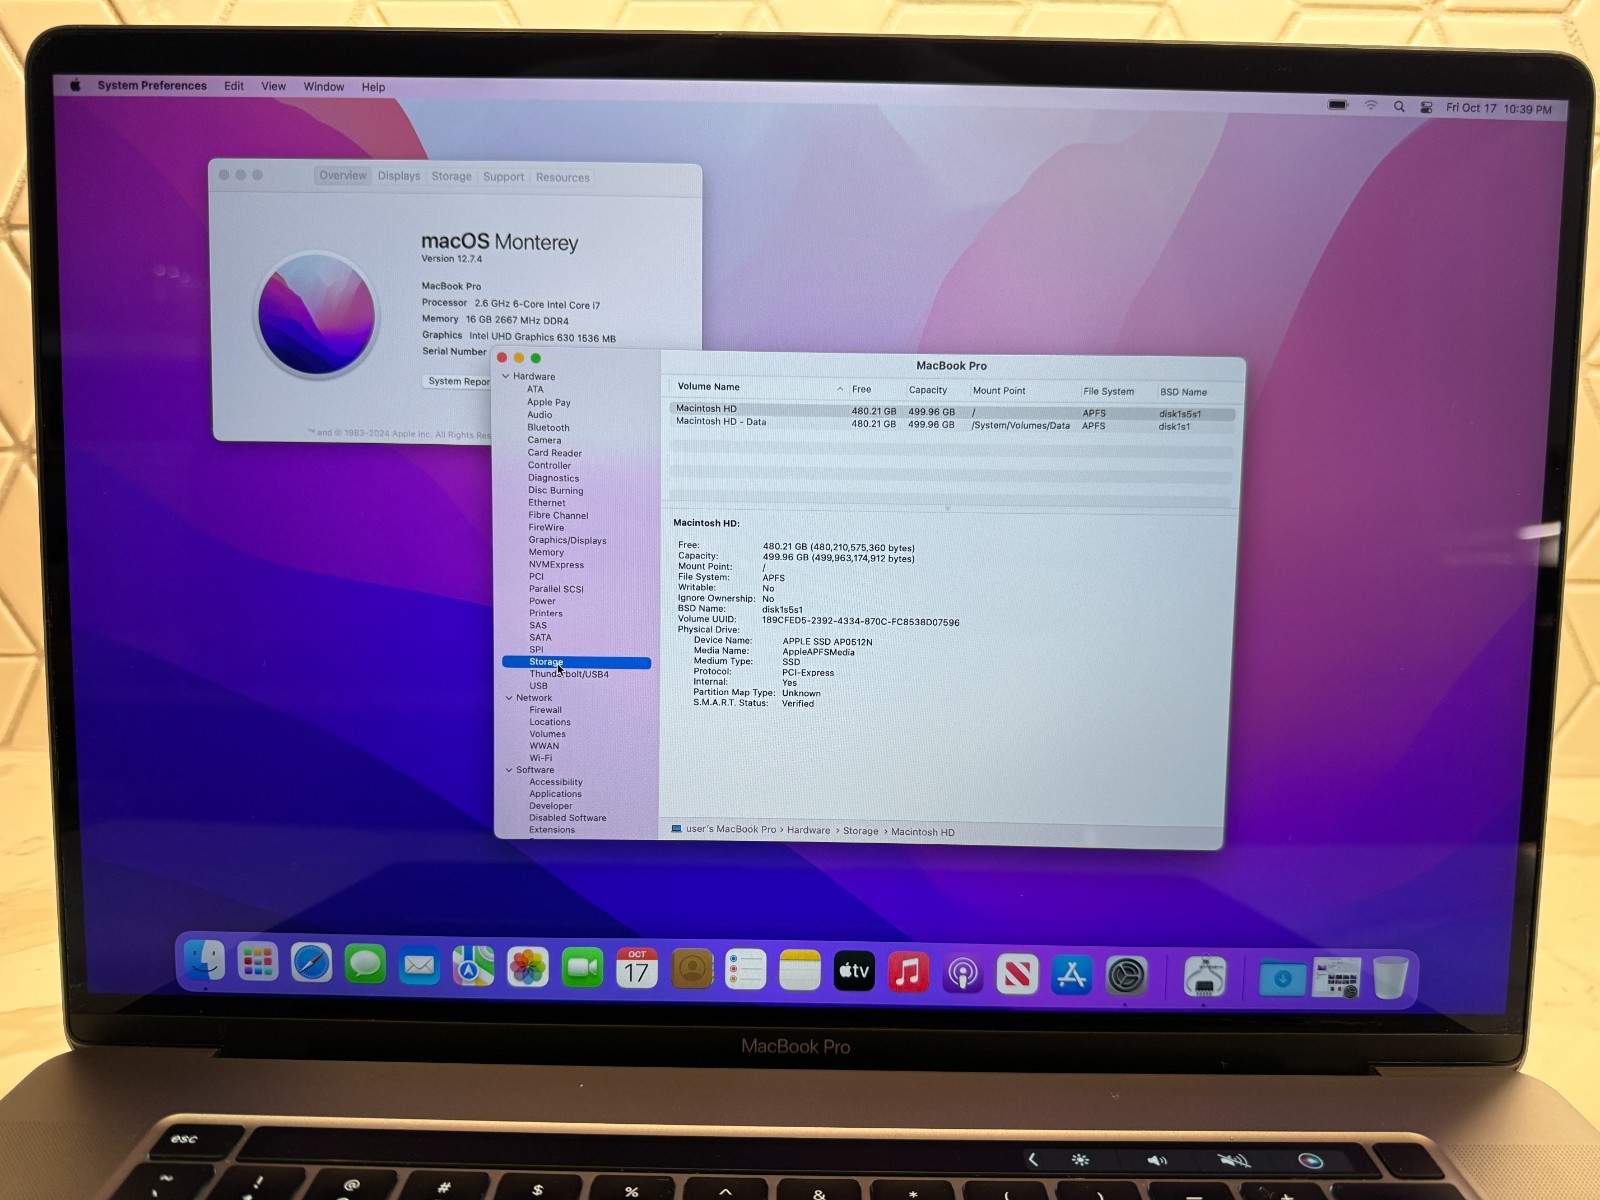Select the Macintosh HD - Data row
The image size is (1600, 1200).
952,424
